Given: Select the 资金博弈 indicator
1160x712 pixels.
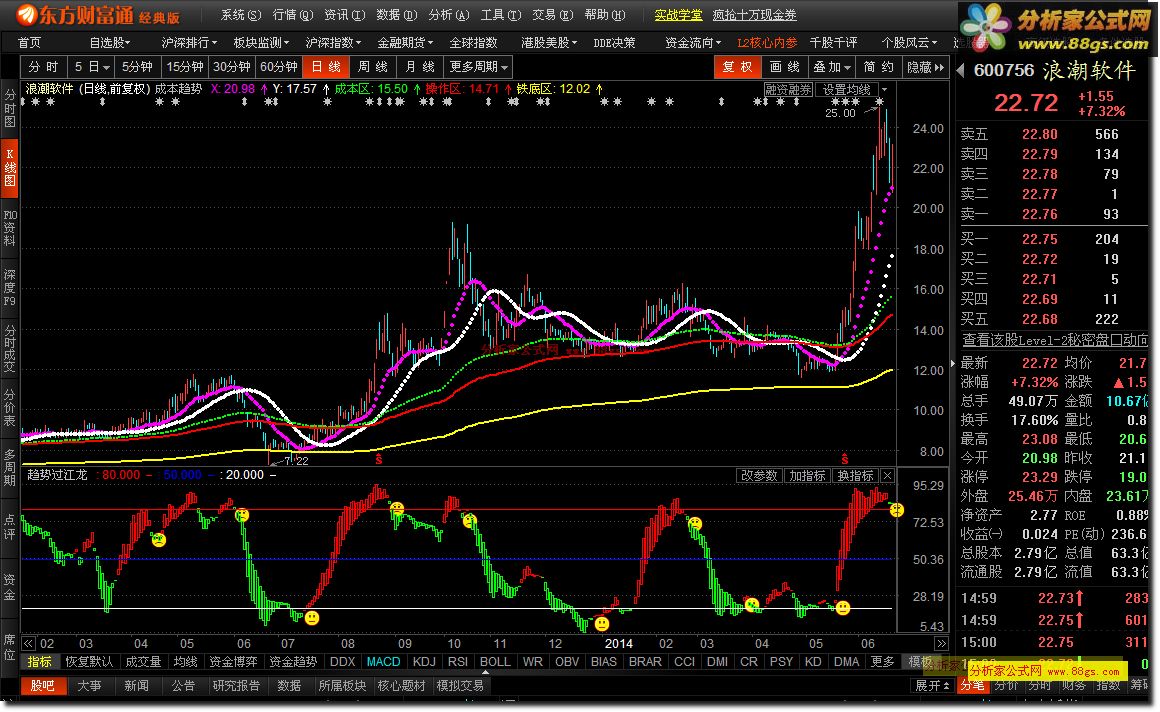Looking at the screenshot, I should [234, 662].
